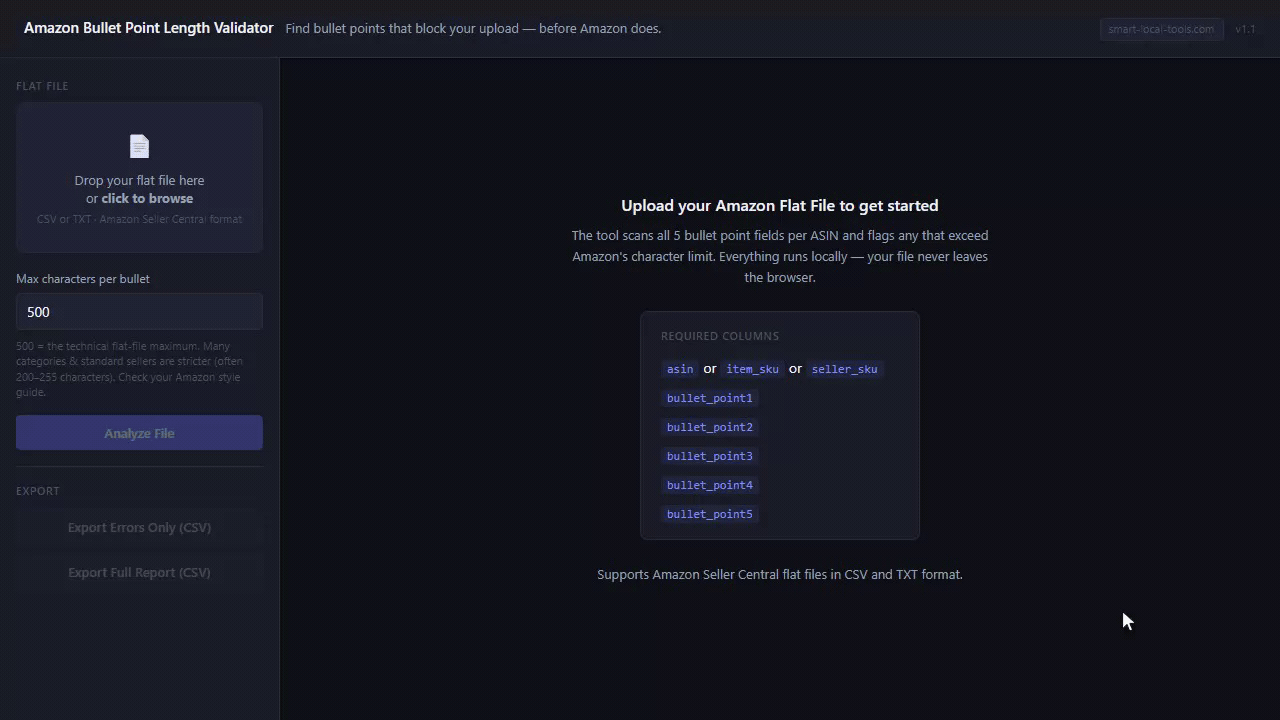Viewport: 1280px width, 720px height.
Task: Export Errors Only as CSV
Action: [x=139, y=527]
